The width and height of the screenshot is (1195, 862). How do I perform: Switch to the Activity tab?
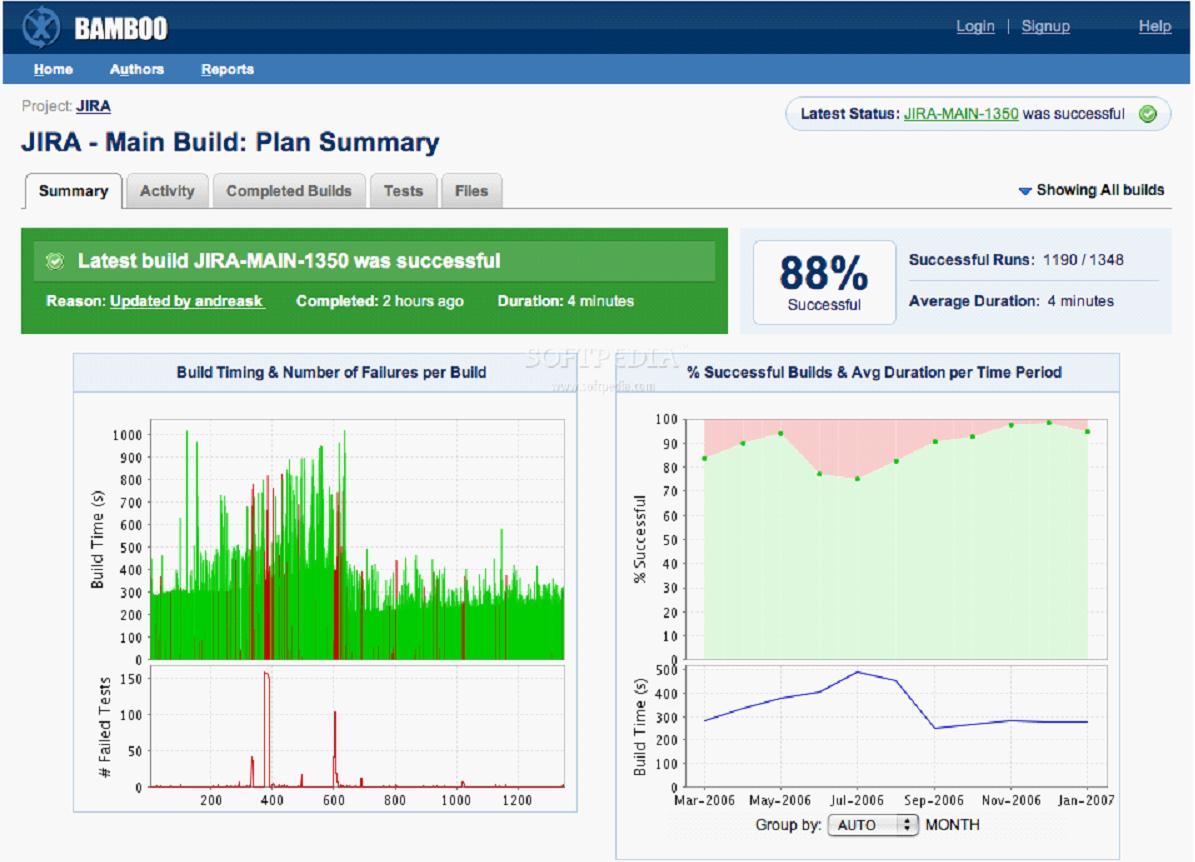[x=167, y=191]
